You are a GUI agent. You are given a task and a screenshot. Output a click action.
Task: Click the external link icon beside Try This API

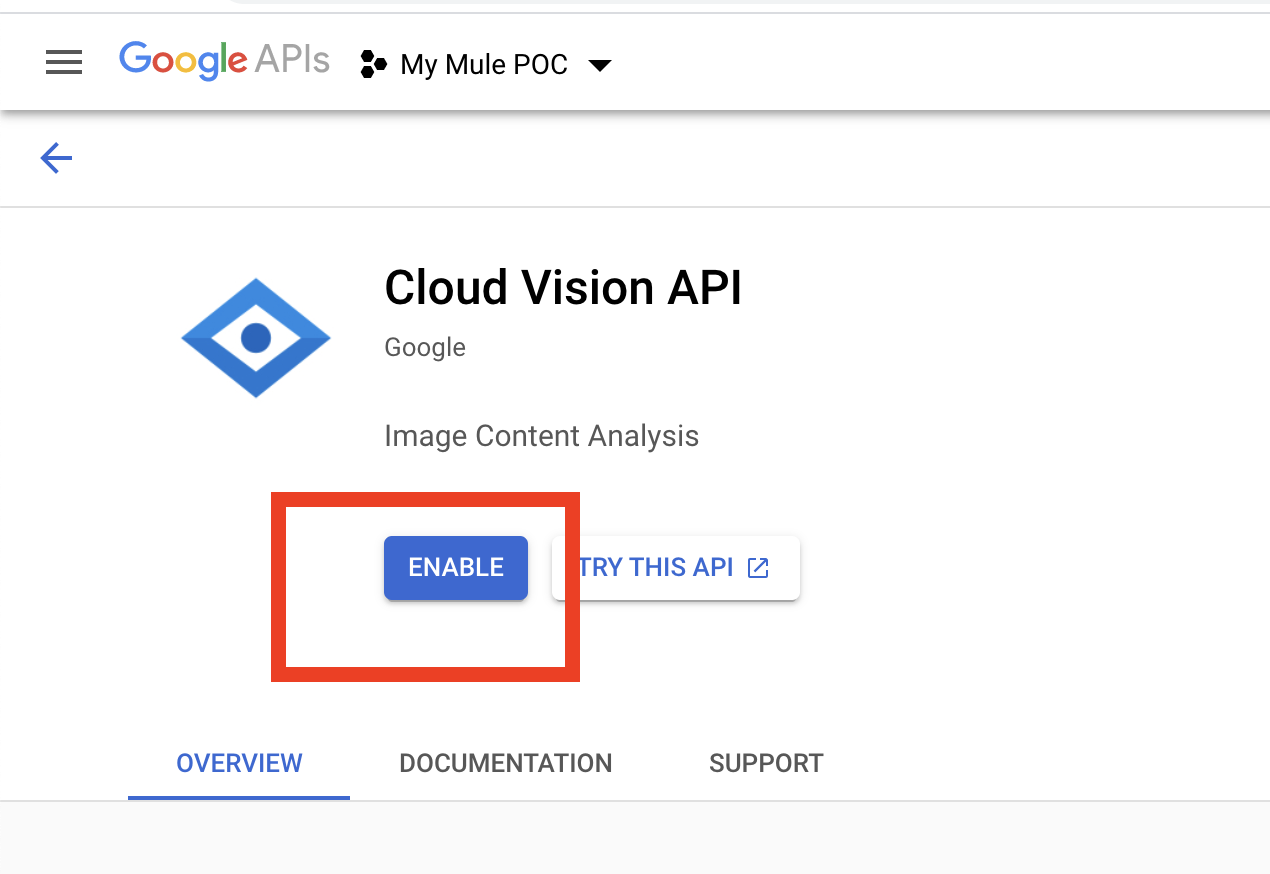click(759, 568)
